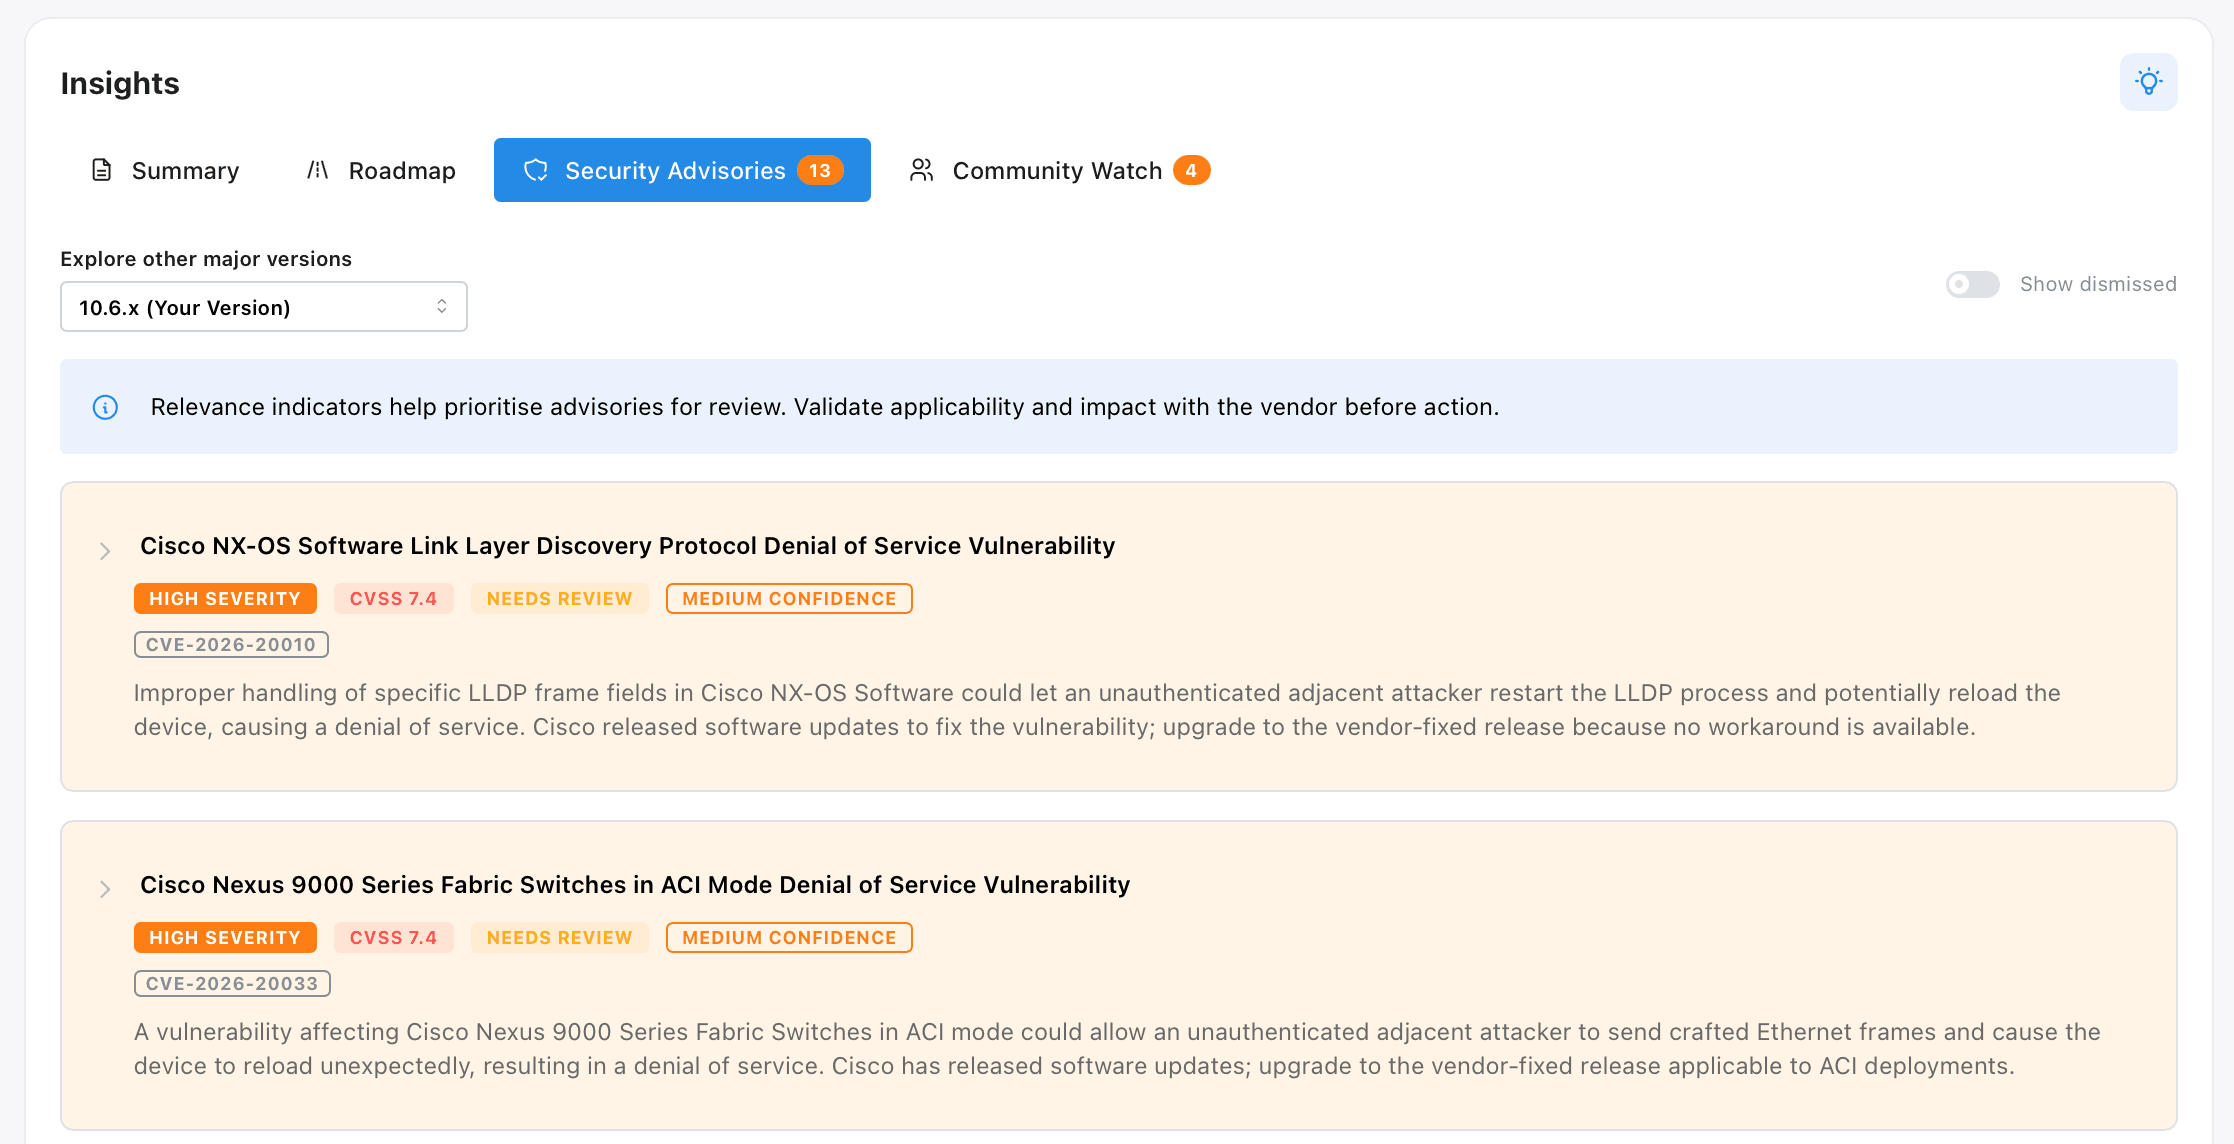
Task: Select the document icon beside Summary
Action: tap(101, 170)
